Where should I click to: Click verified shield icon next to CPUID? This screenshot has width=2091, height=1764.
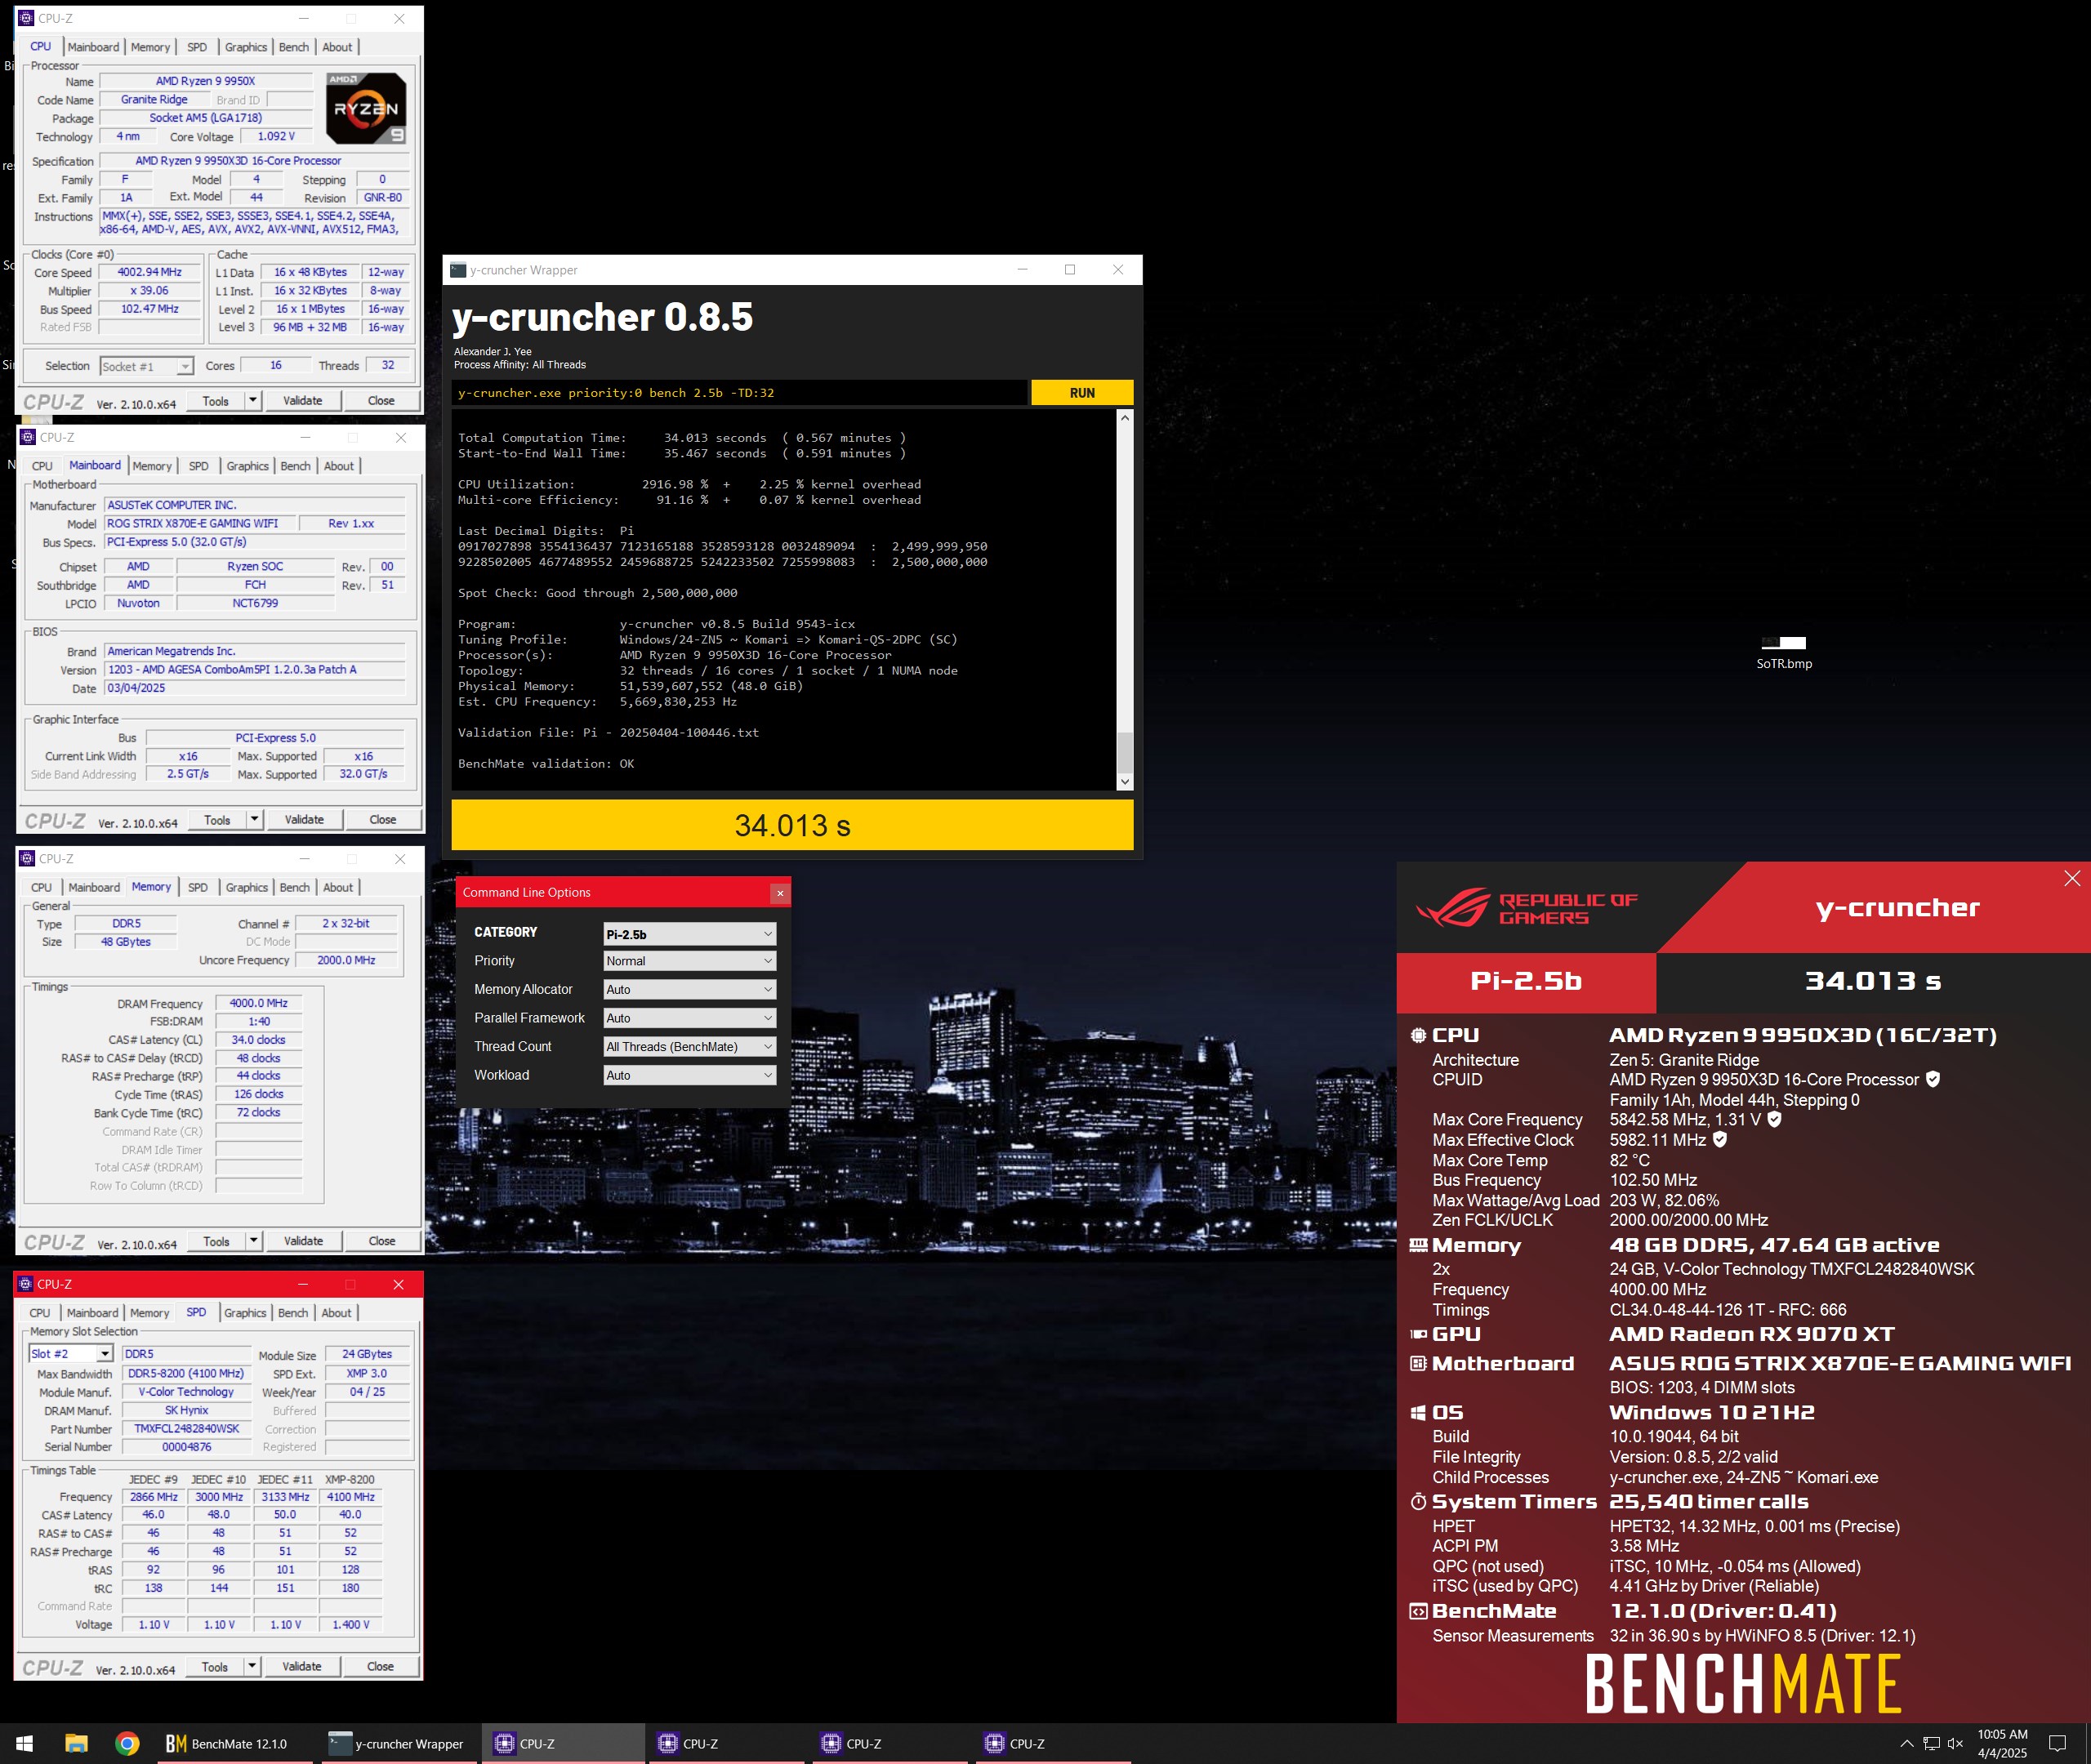[x=1933, y=1079]
